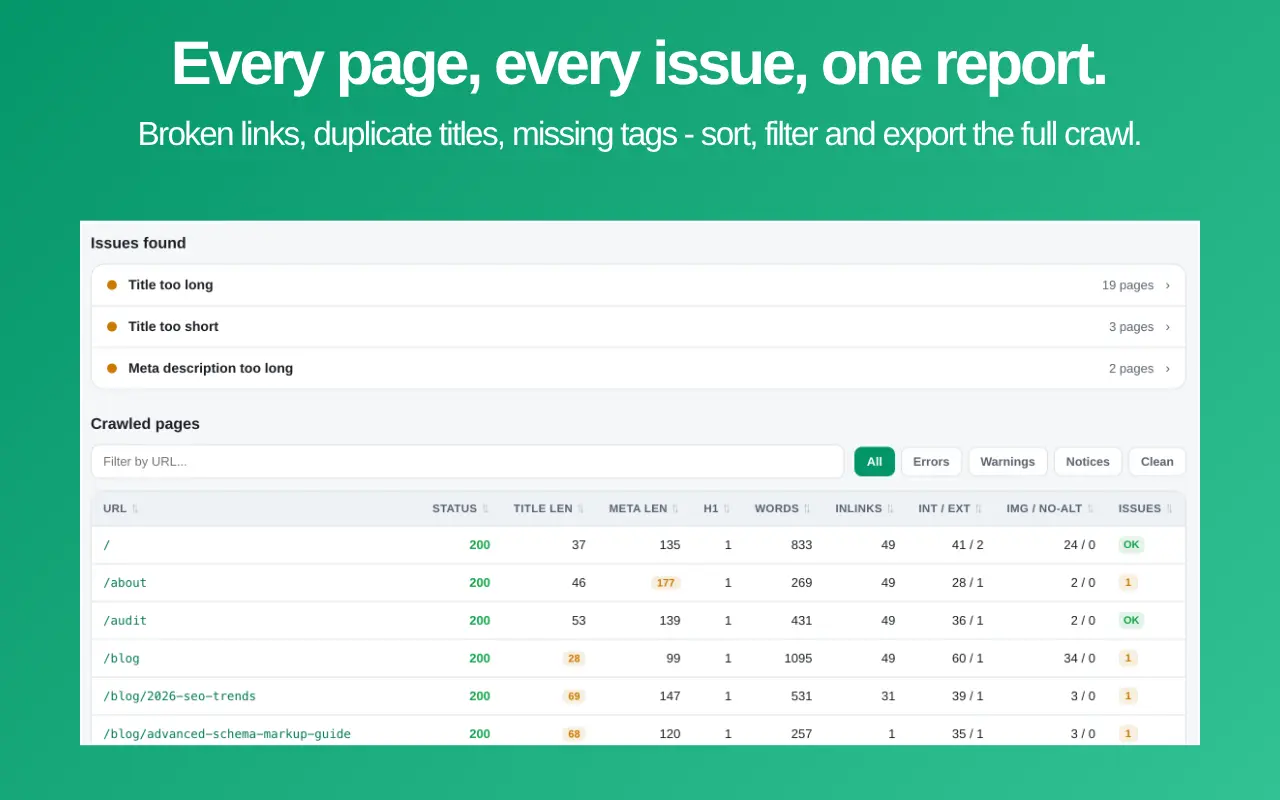Expand Title too long chevron
This screenshot has height=800, width=1280.
pyautogui.click(x=1167, y=285)
